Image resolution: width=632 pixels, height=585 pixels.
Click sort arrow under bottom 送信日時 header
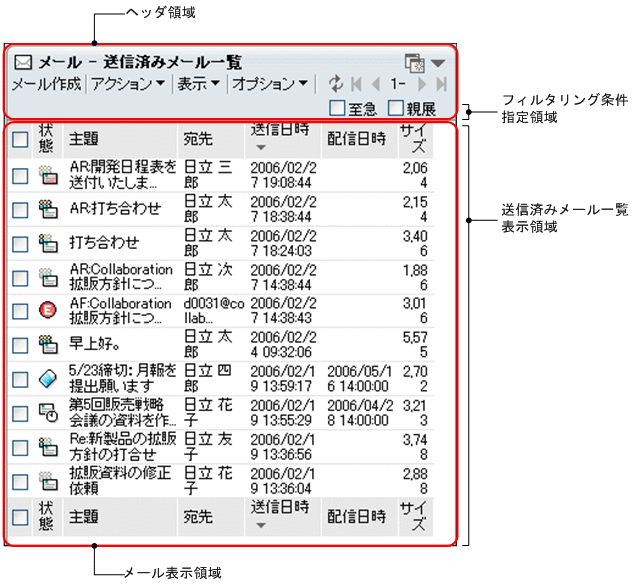(261, 525)
